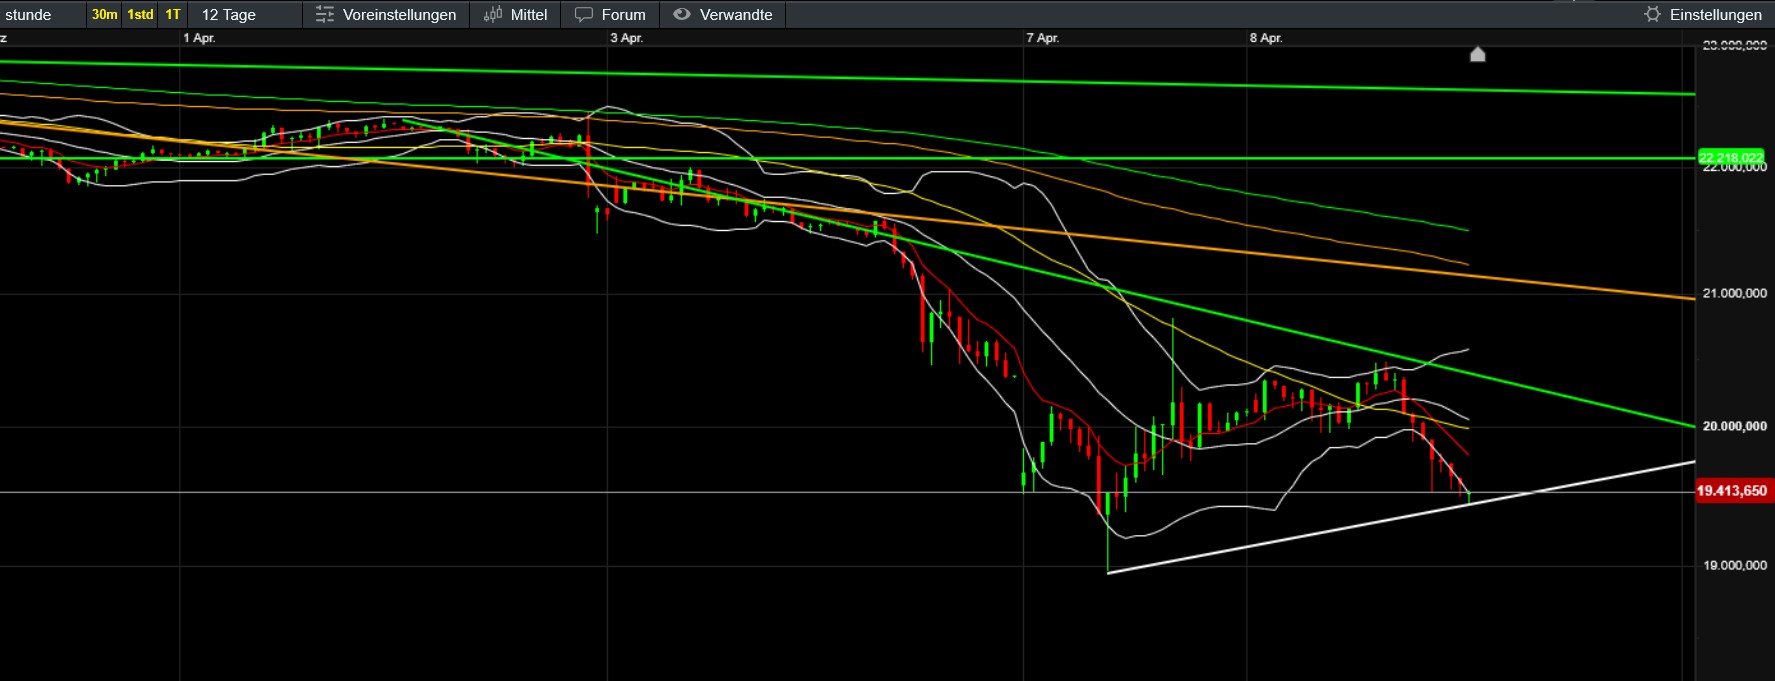Open Einstellungen settings with gear icon

click(1703, 15)
